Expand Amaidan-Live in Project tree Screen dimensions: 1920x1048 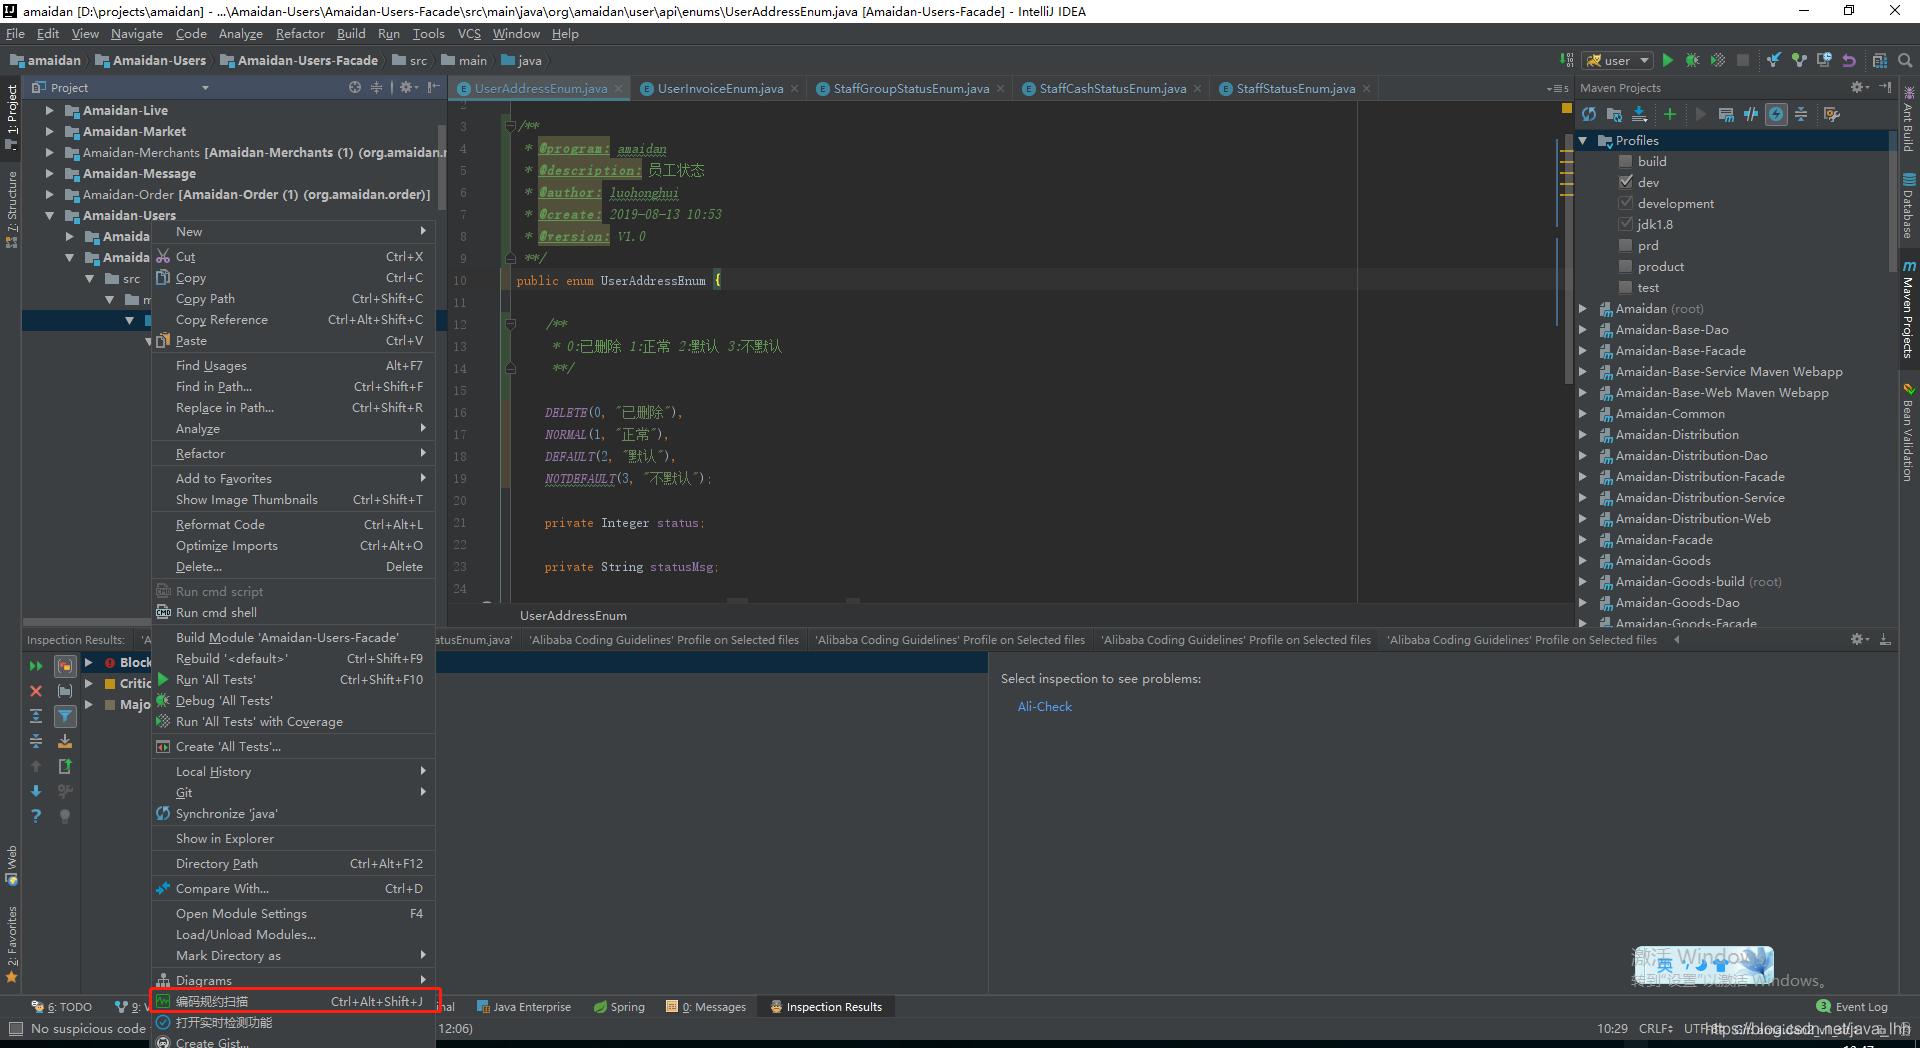click(49, 110)
